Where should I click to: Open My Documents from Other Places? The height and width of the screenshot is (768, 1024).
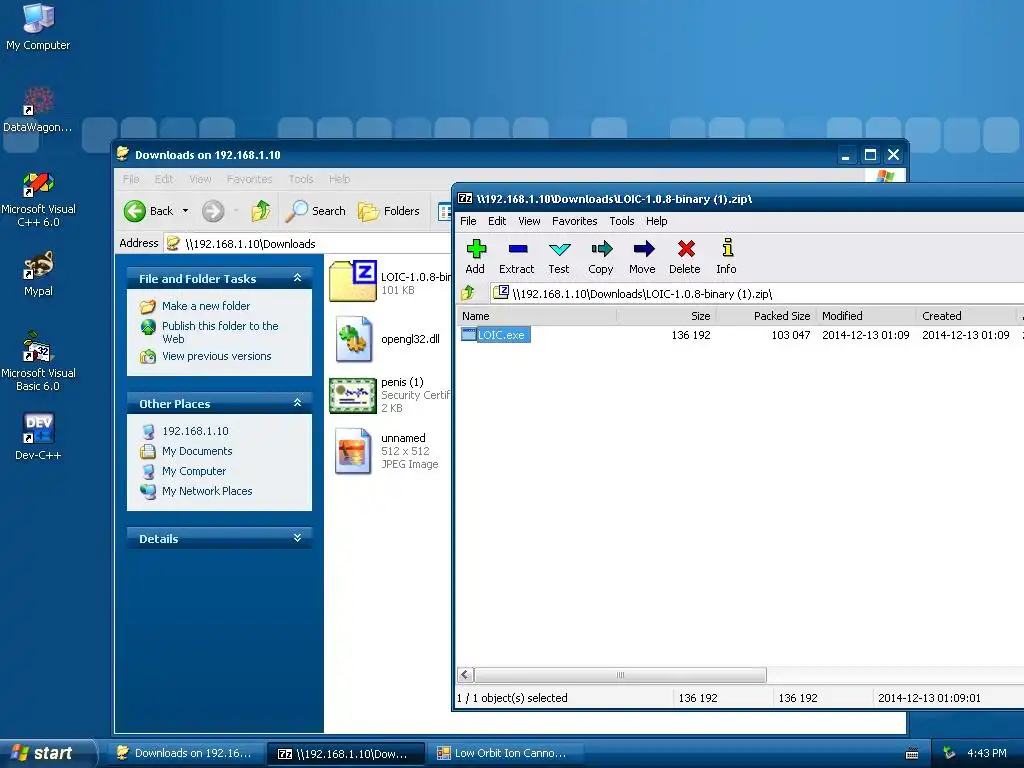(x=197, y=451)
